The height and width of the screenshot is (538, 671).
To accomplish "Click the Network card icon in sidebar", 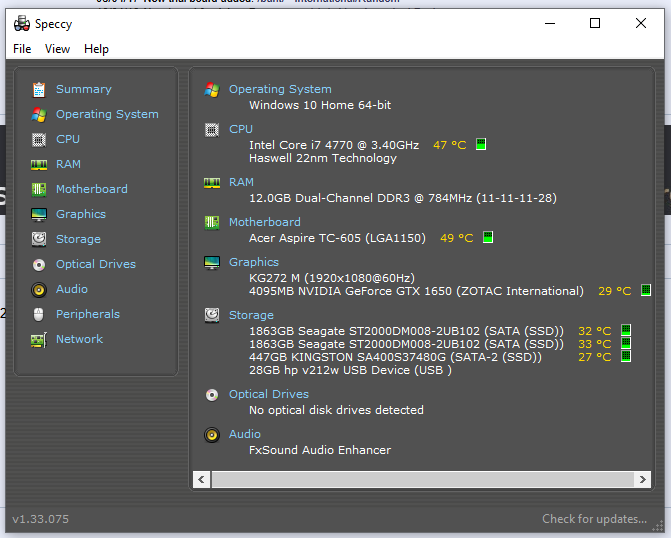I will point(39,340).
